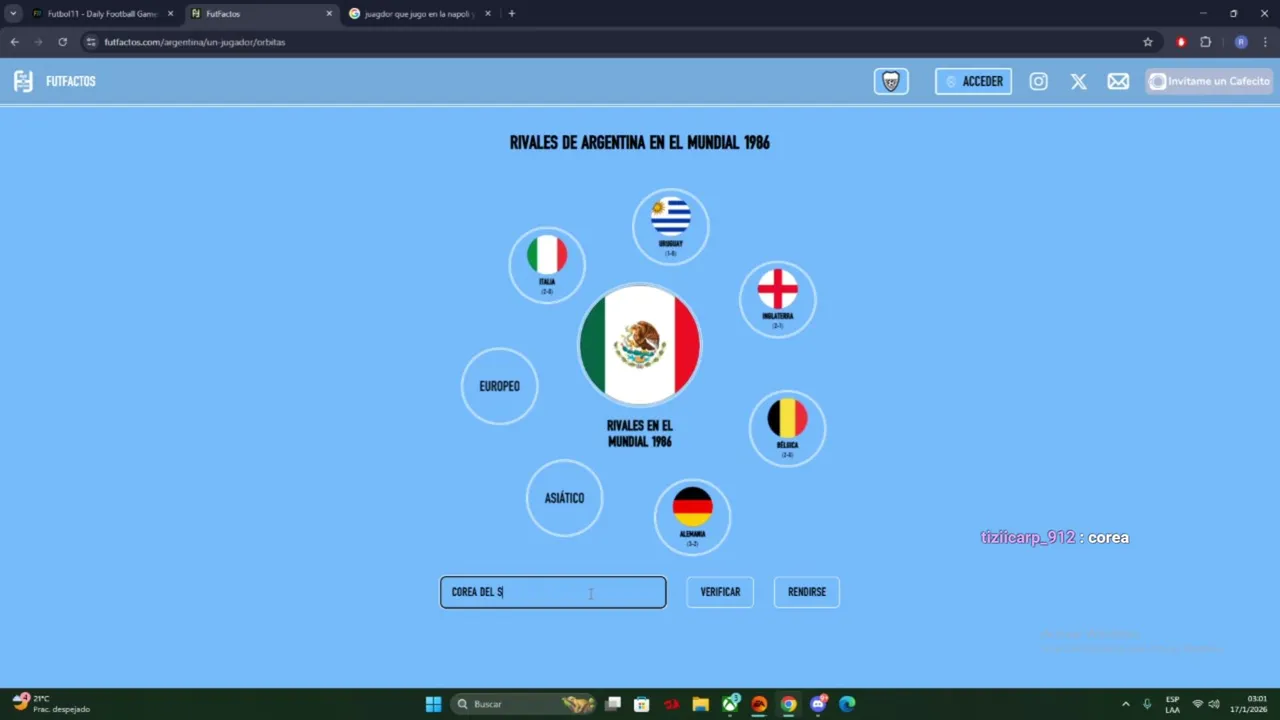Close the Google search tab
The width and height of the screenshot is (1280, 720).
click(x=488, y=14)
